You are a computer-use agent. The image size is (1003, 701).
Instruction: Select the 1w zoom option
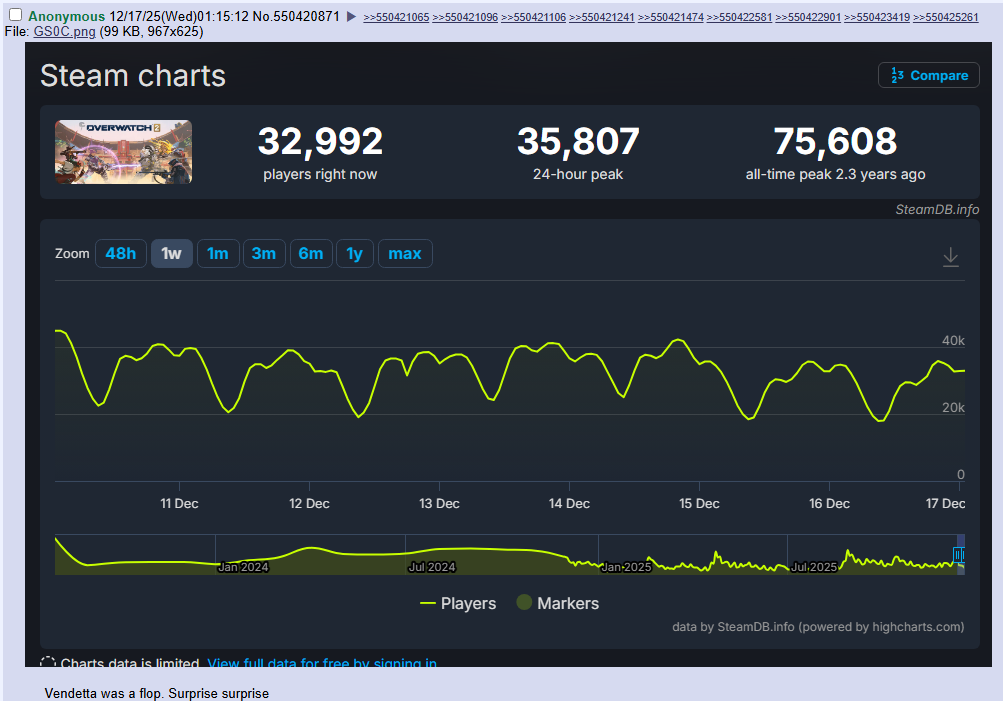[171, 254]
